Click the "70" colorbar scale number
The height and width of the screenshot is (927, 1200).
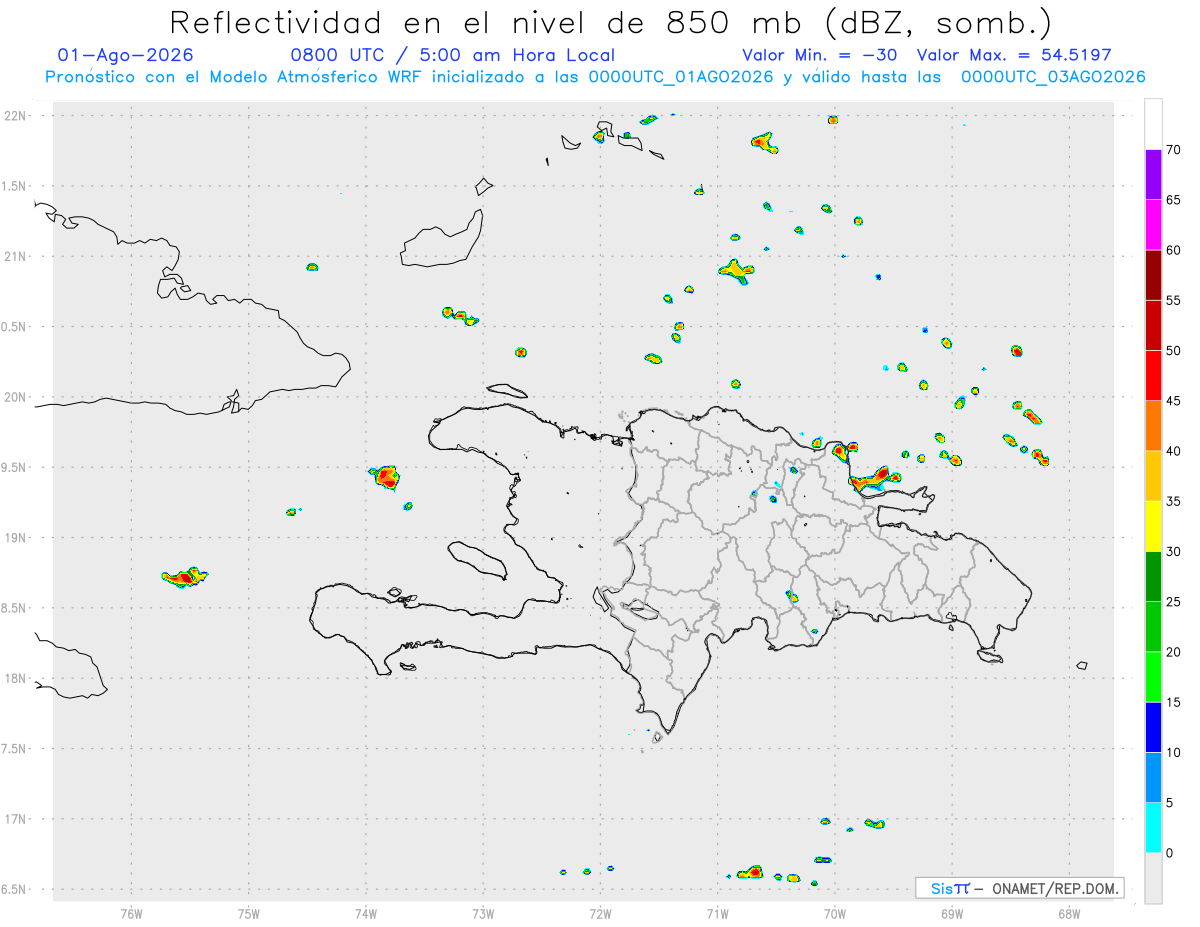coord(1173,150)
